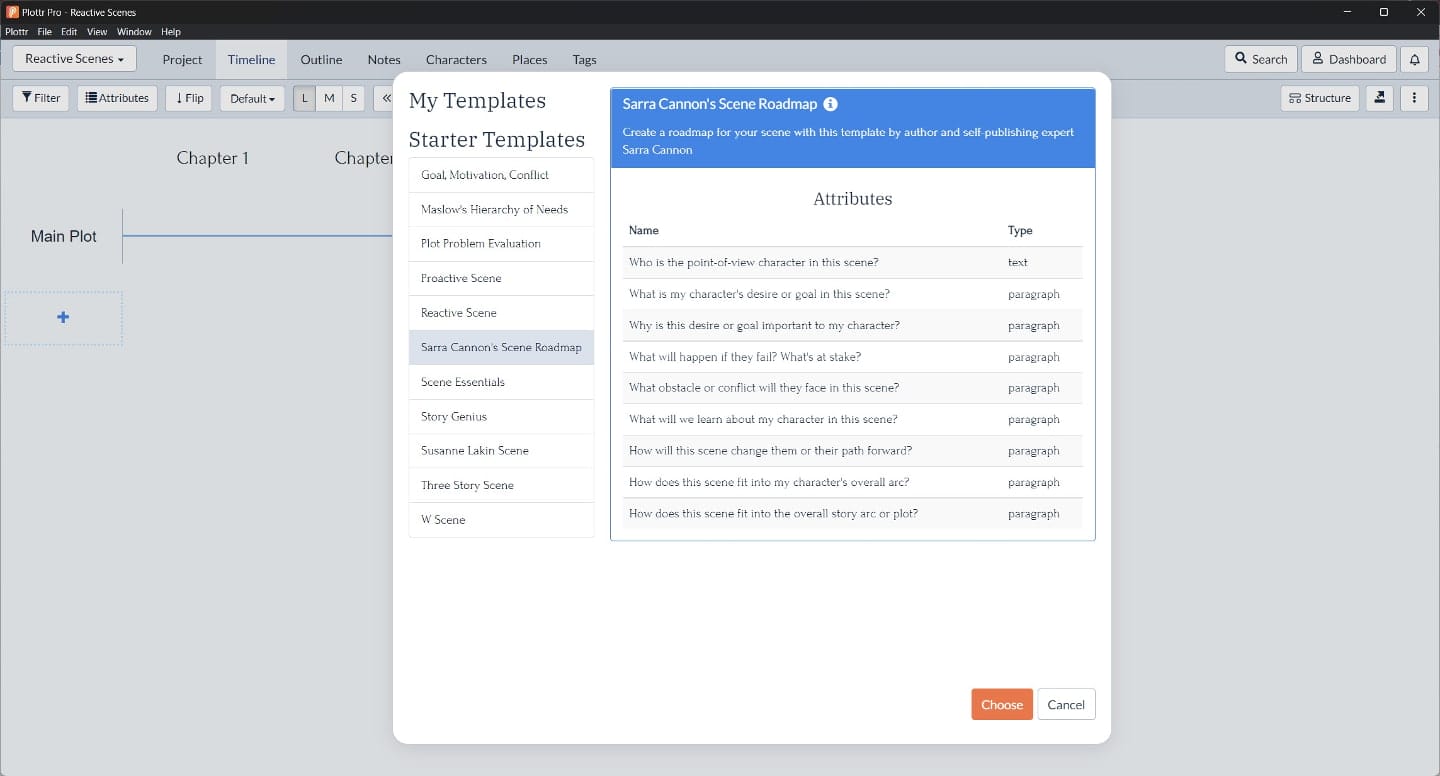This screenshot has width=1440, height=776.
Task: Select medium timeline size M
Action: pyautogui.click(x=329, y=98)
